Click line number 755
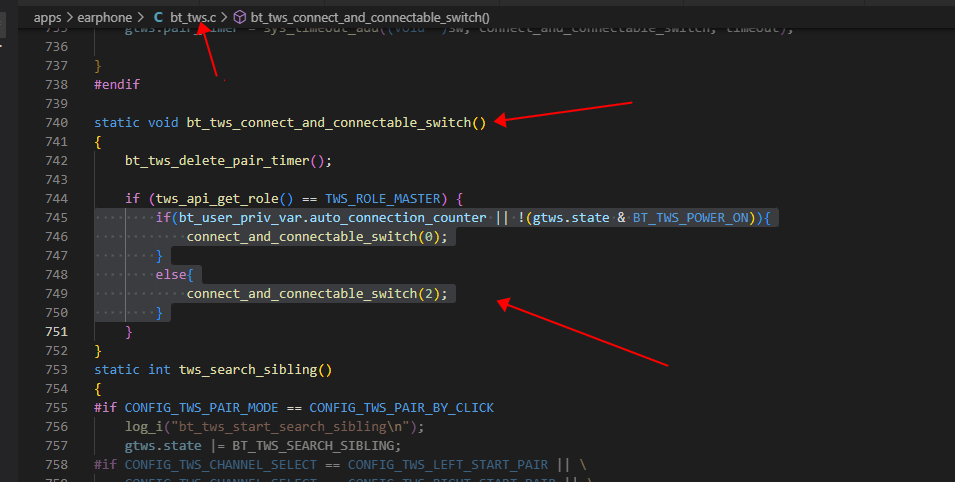Screen dimensions: 955x482 57,408
